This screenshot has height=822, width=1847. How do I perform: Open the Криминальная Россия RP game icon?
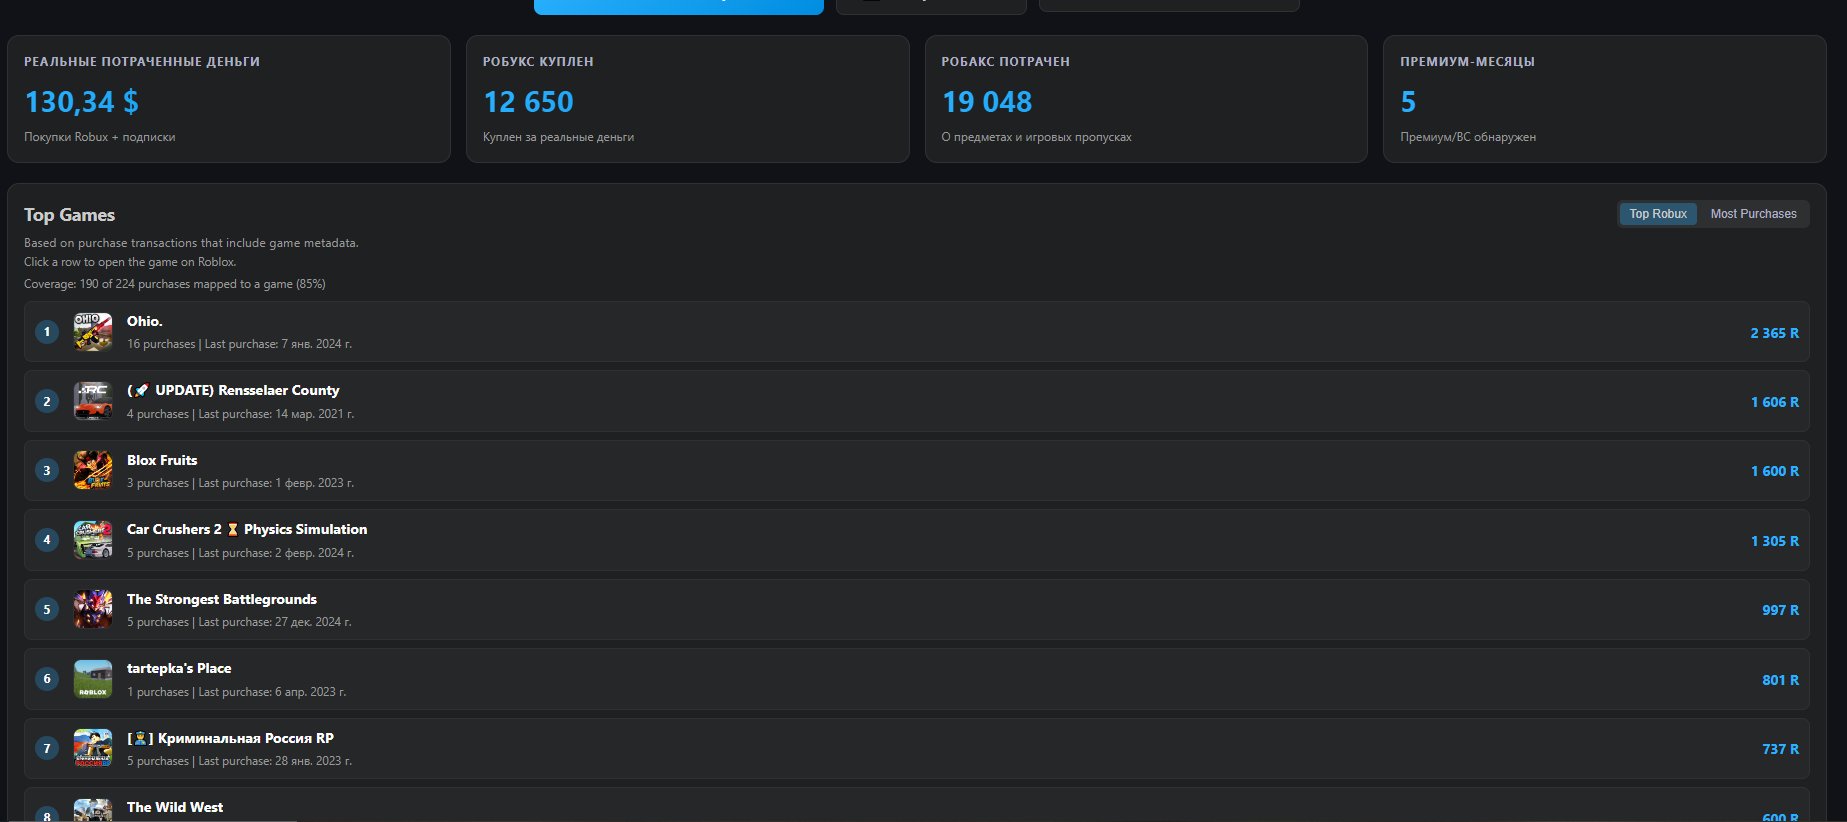coord(93,748)
